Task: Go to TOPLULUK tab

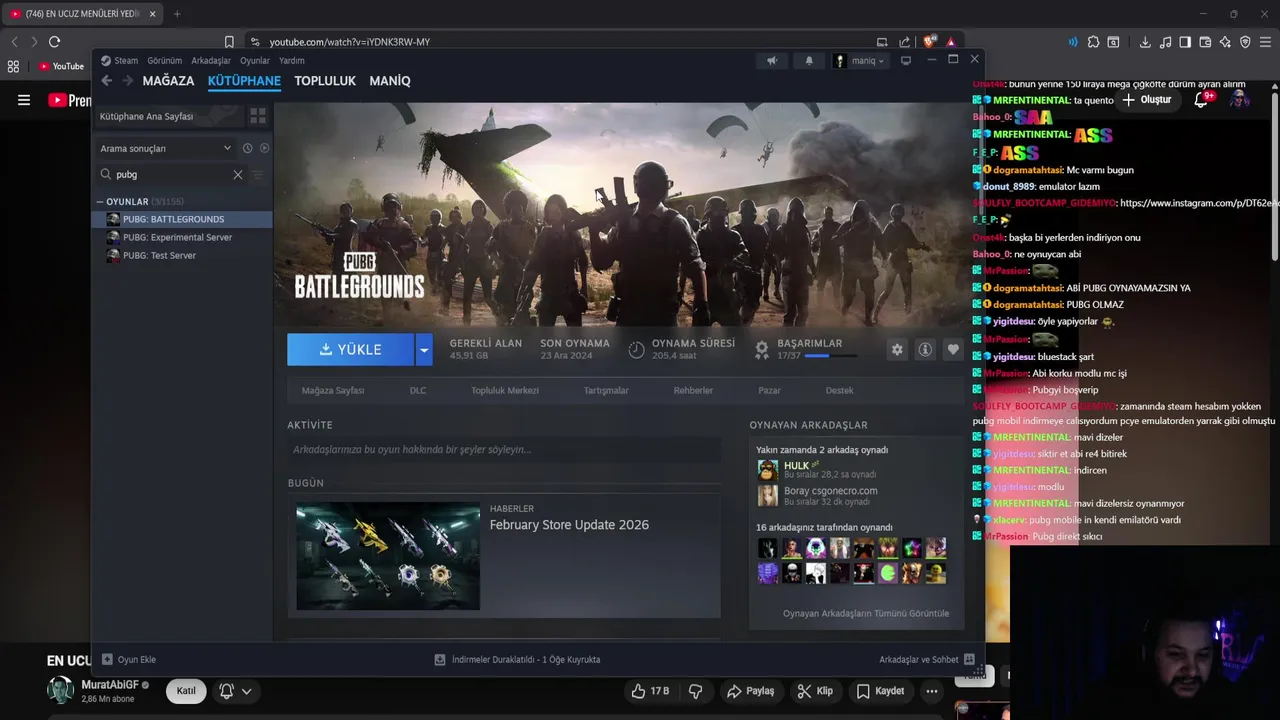Action: tap(325, 81)
